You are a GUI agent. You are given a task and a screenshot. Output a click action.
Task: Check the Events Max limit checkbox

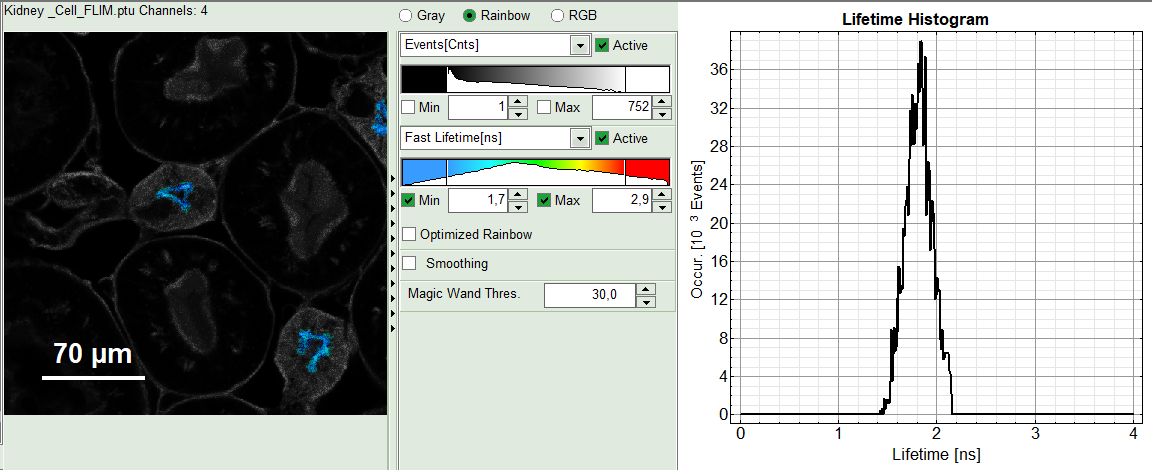coord(545,107)
